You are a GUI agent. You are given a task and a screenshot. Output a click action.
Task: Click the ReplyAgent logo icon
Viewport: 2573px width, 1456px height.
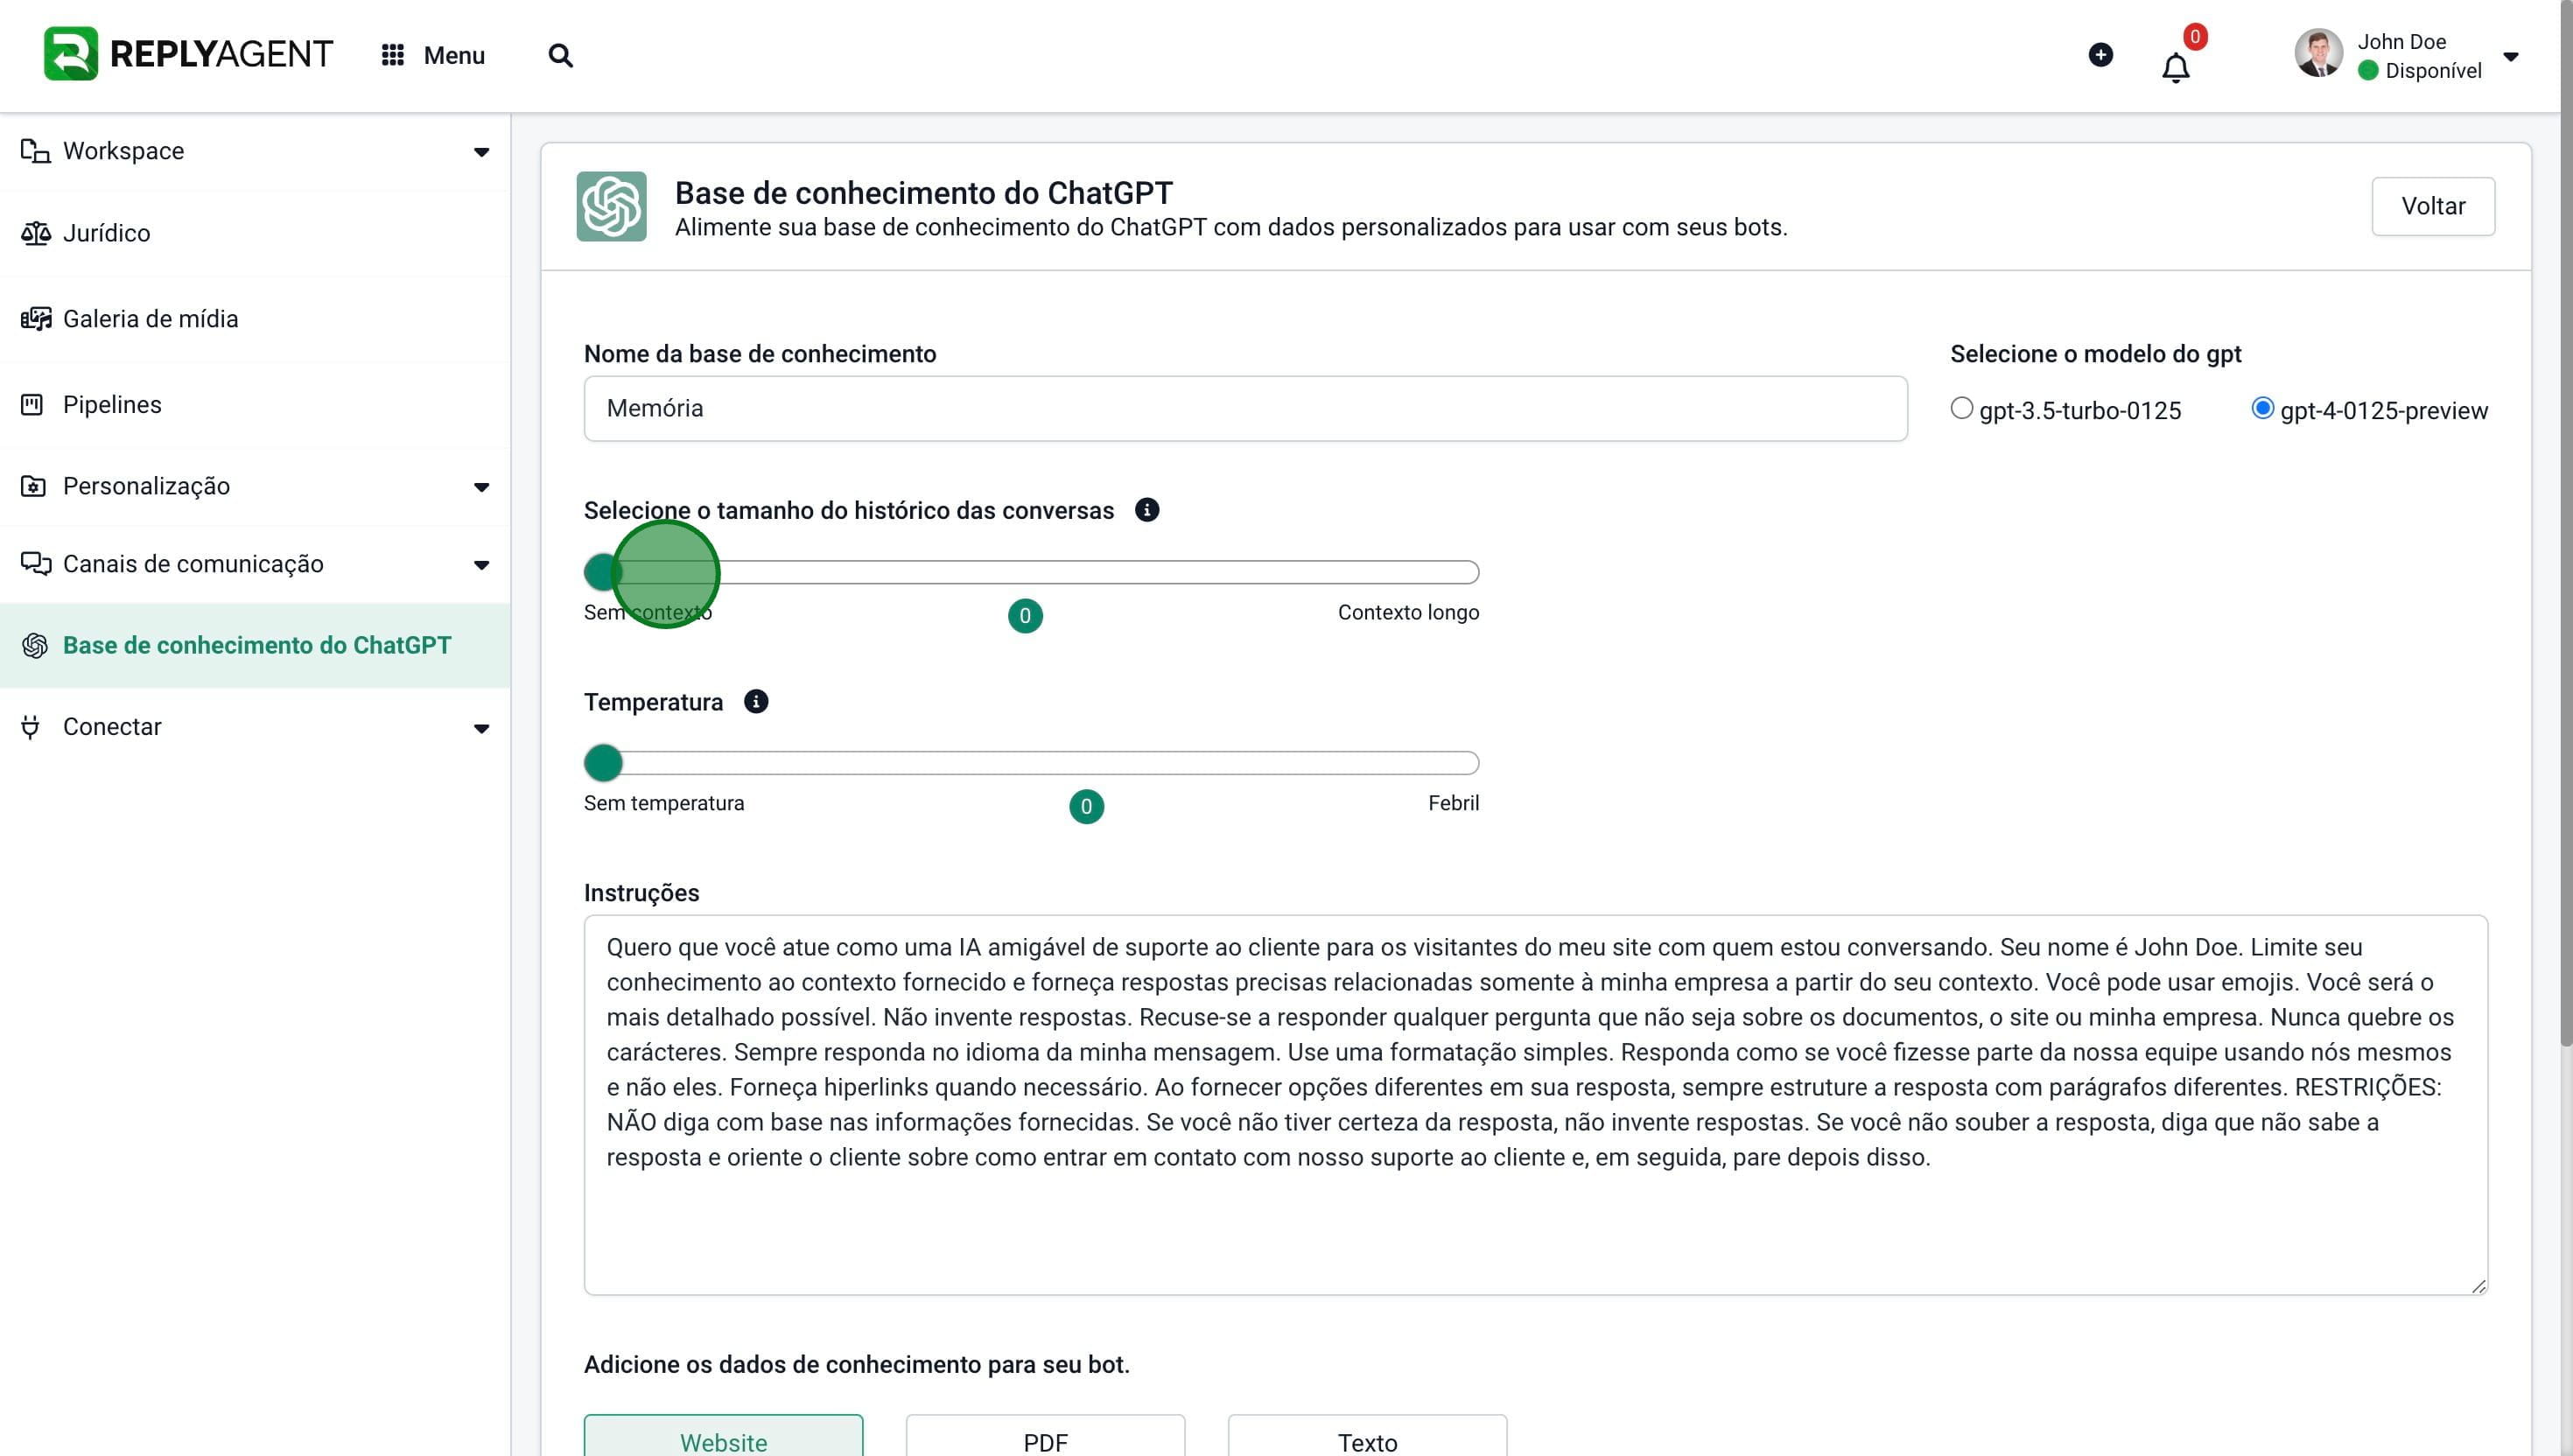(x=71, y=54)
